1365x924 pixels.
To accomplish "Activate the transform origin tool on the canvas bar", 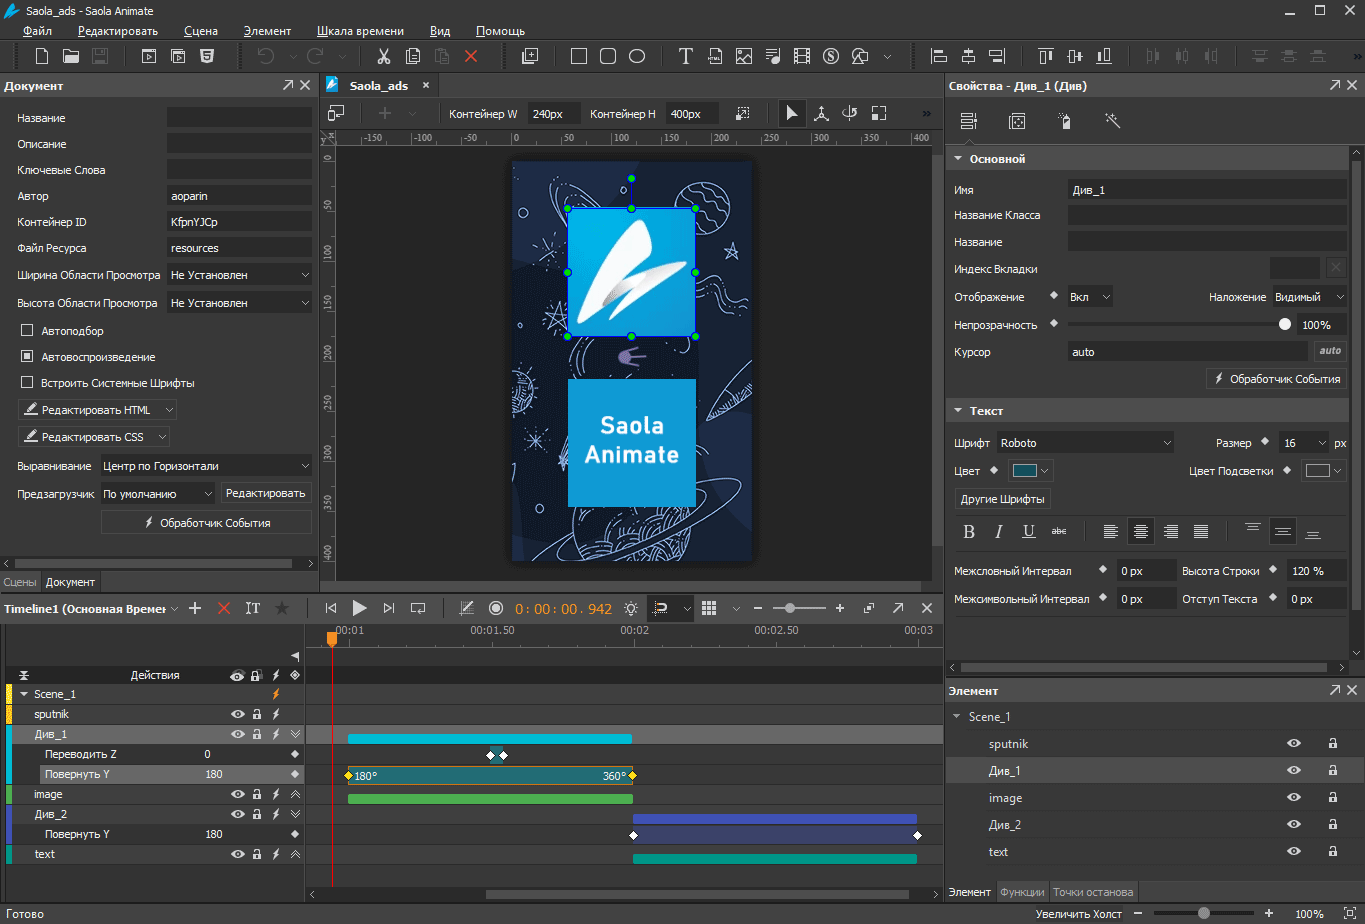I will click(821, 113).
